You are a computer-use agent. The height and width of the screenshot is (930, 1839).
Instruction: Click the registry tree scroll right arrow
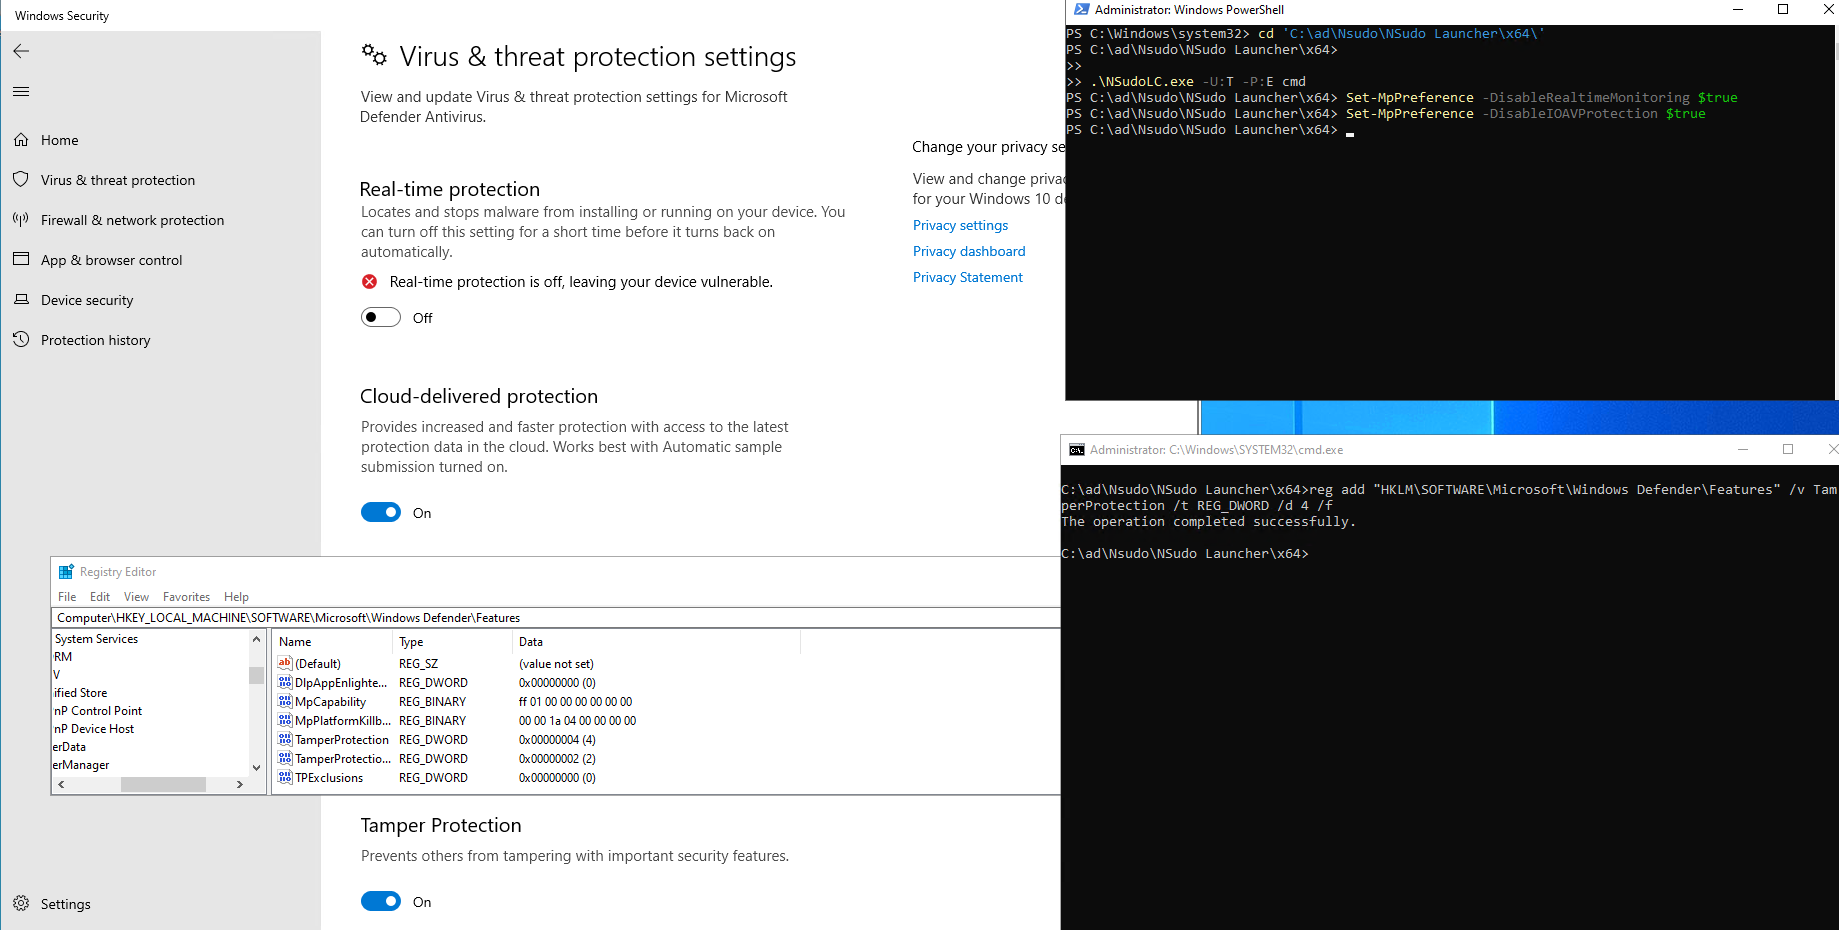pyautogui.click(x=239, y=785)
